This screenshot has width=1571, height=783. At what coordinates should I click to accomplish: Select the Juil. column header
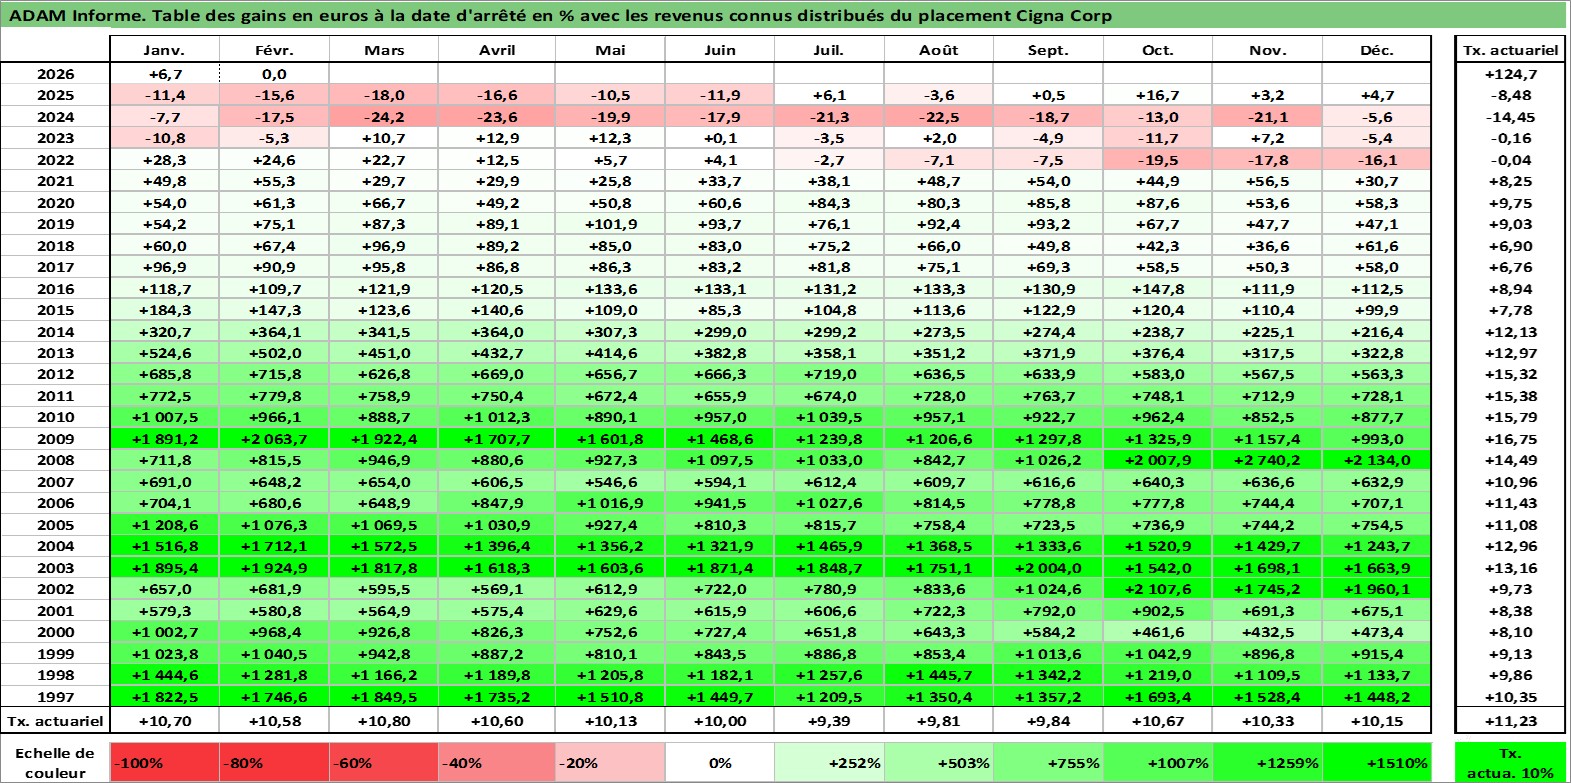pos(829,50)
